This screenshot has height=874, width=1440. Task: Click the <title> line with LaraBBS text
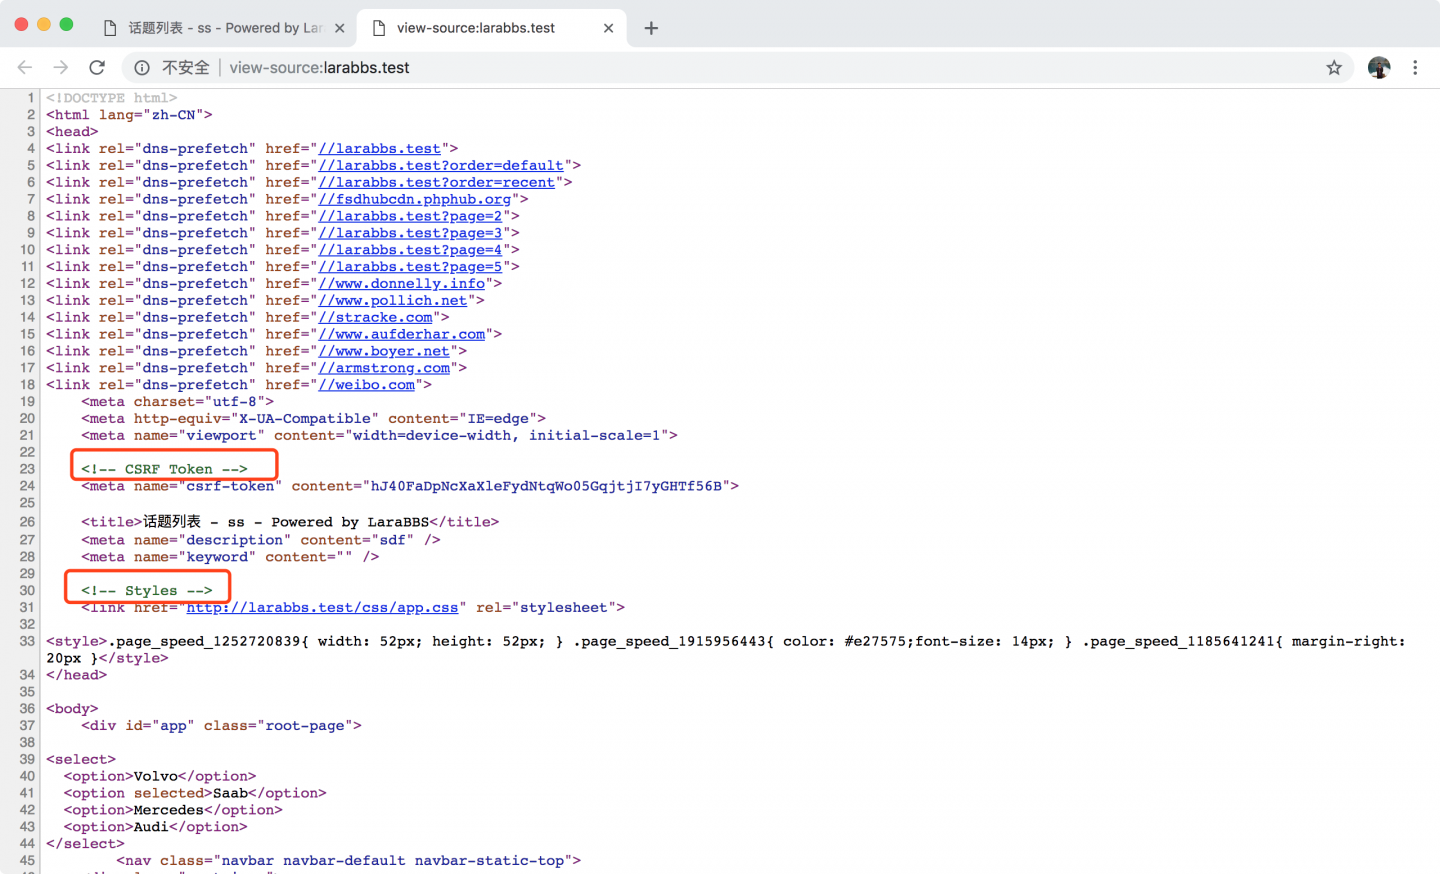click(290, 522)
